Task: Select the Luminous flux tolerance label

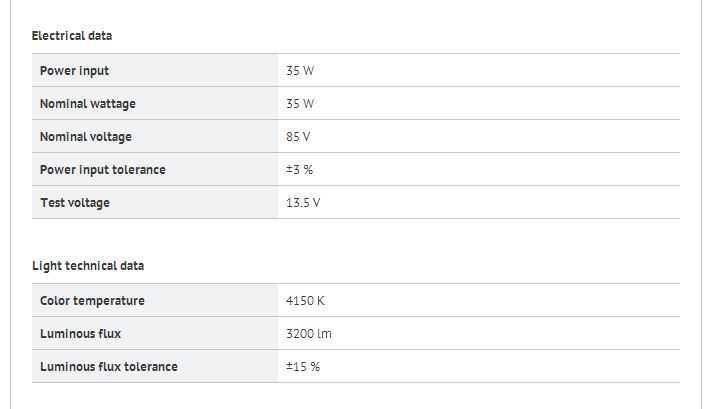Action: pos(109,367)
